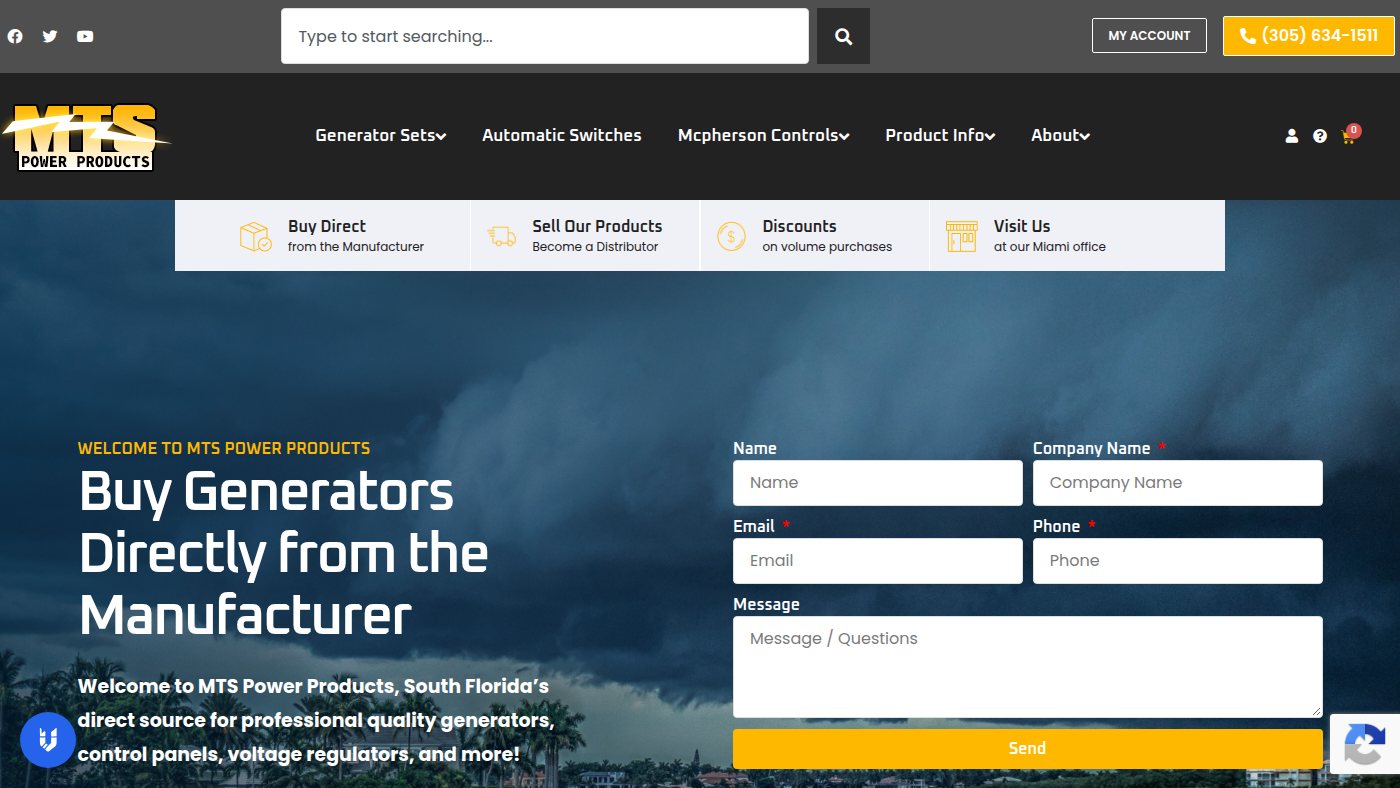Open the Facebook social icon
This screenshot has width=1400, height=788.
click(15, 36)
